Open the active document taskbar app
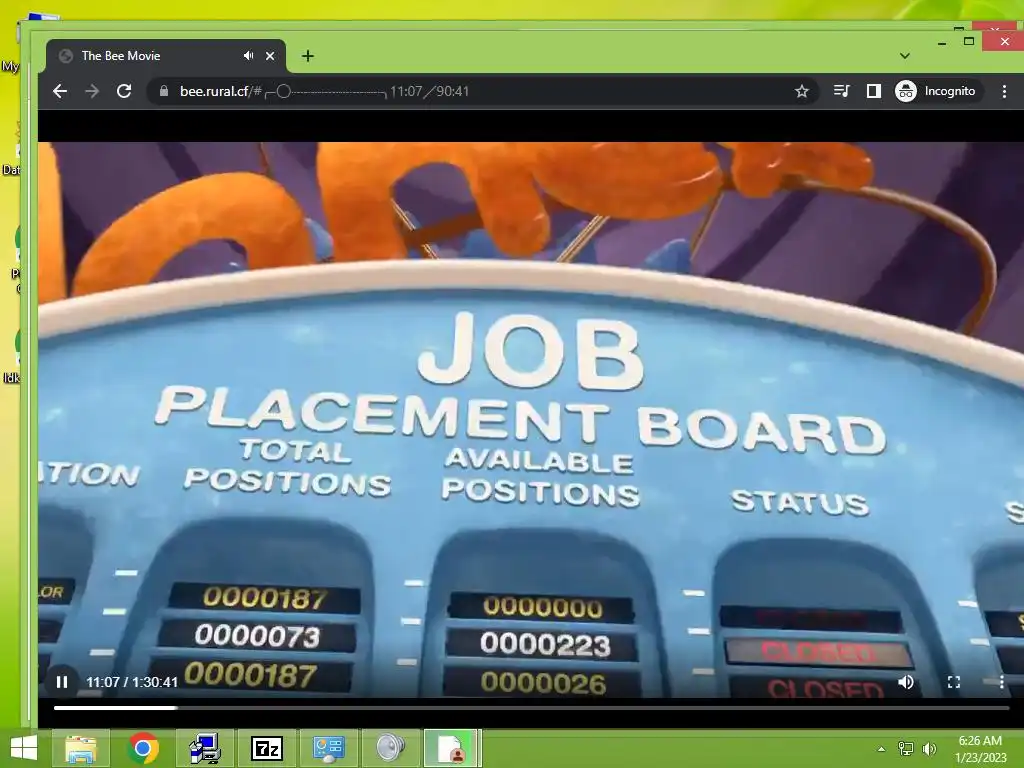1024x768 pixels. click(x=453, y=748)
